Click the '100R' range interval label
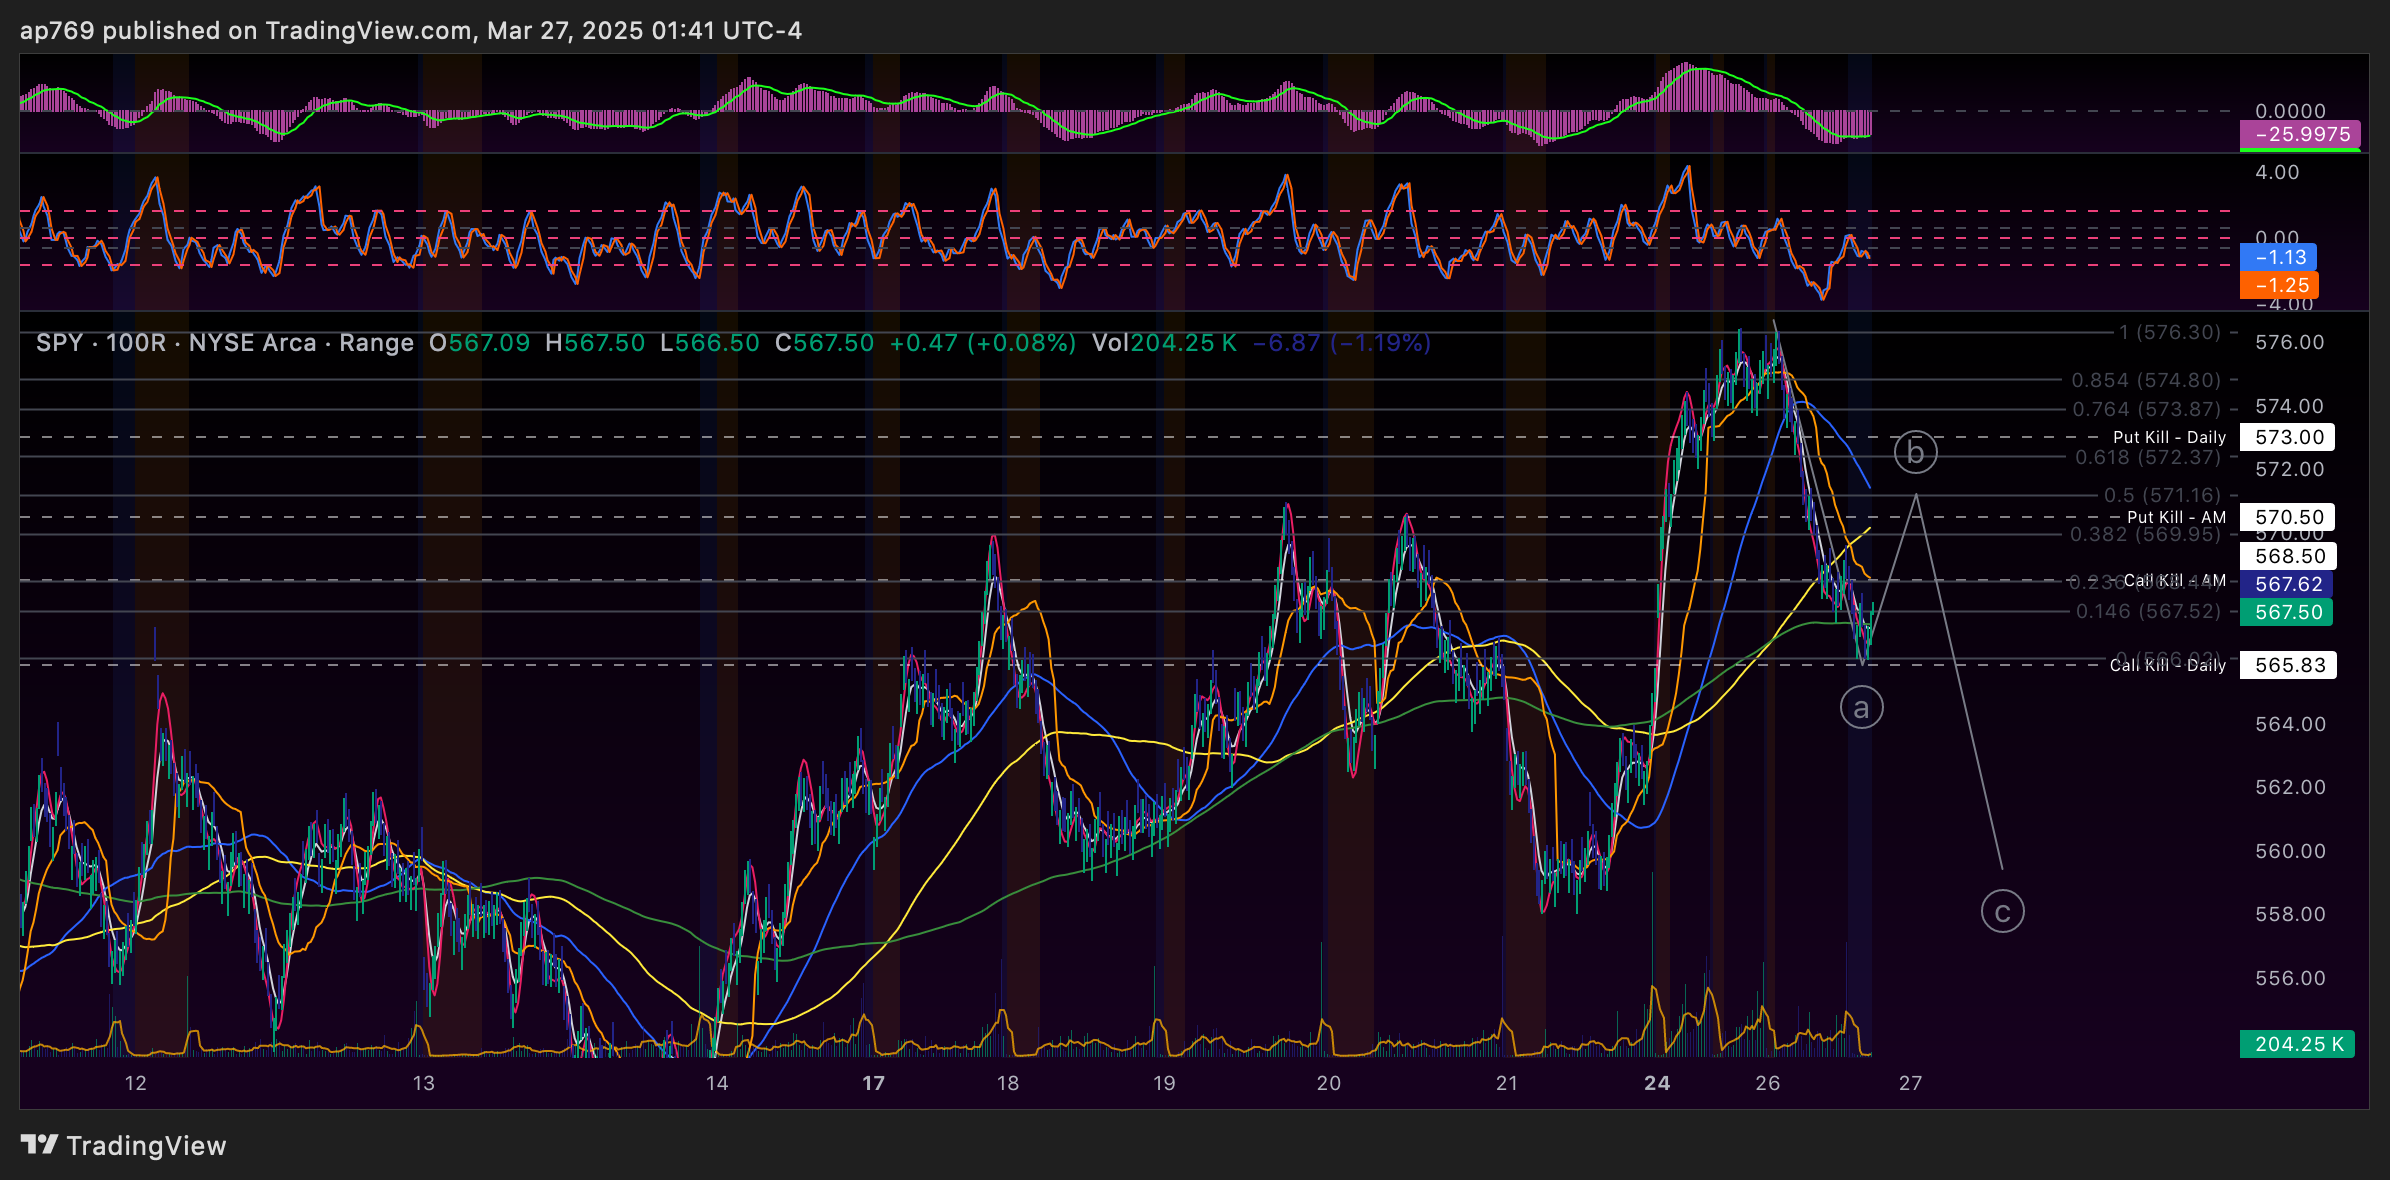Screen dimensions: 2390x1180 click(135, 343)
